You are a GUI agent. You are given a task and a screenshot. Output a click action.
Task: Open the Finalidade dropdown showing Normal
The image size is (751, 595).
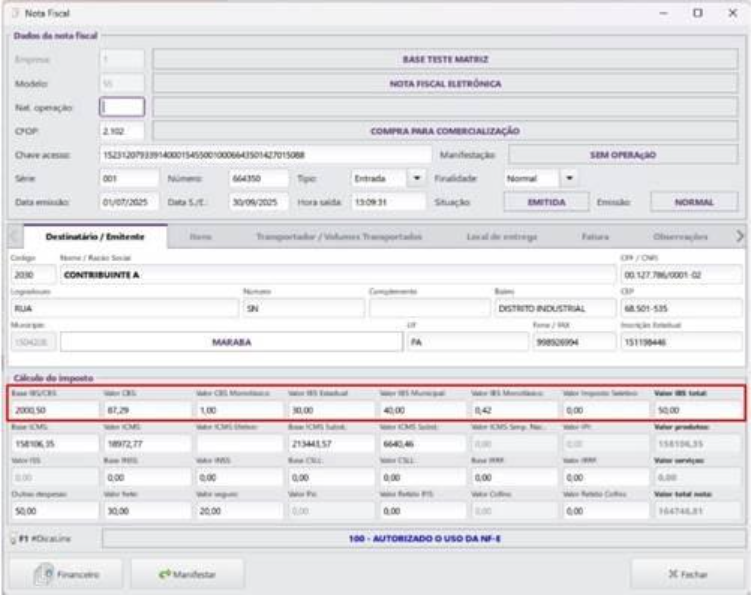(569, 178)
